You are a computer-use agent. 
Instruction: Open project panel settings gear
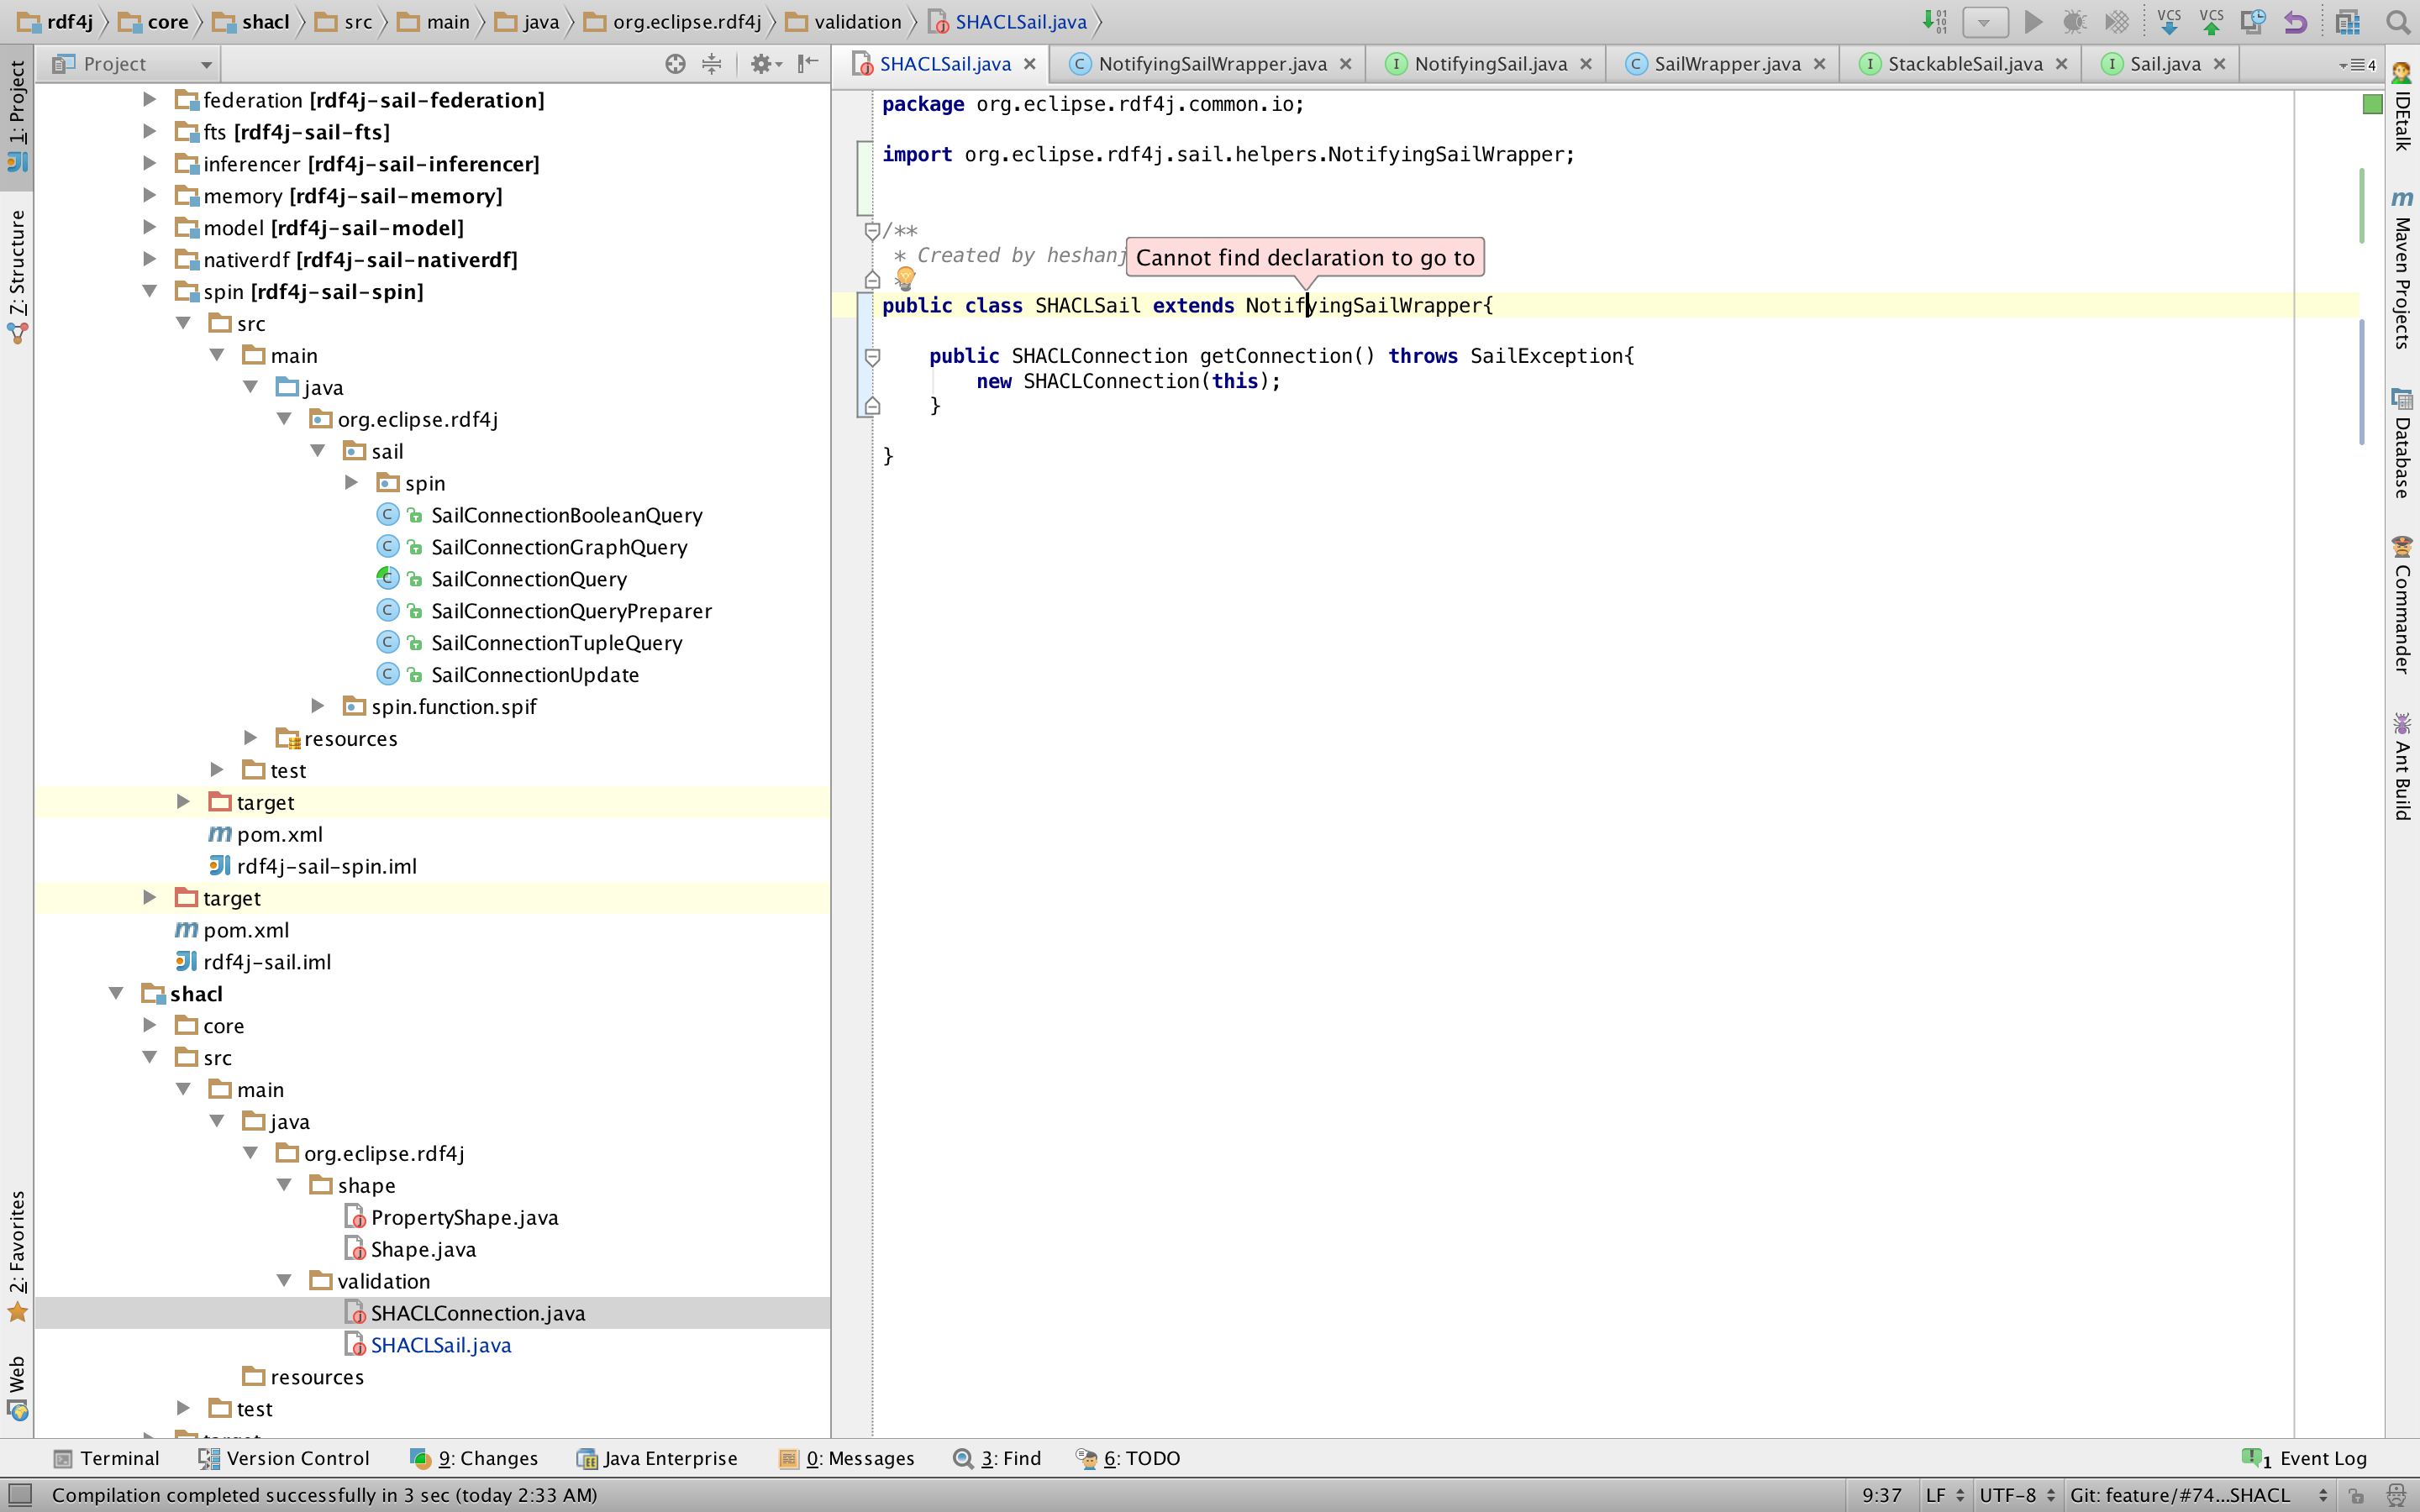[763, 64]
